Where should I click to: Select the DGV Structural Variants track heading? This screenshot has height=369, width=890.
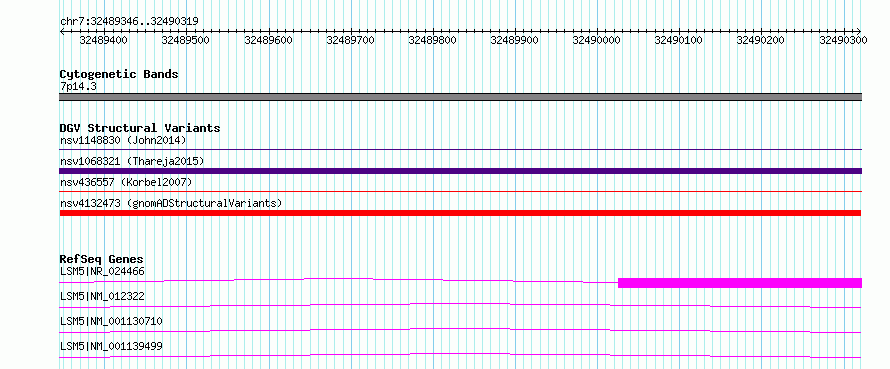click(x=140, y=128)
